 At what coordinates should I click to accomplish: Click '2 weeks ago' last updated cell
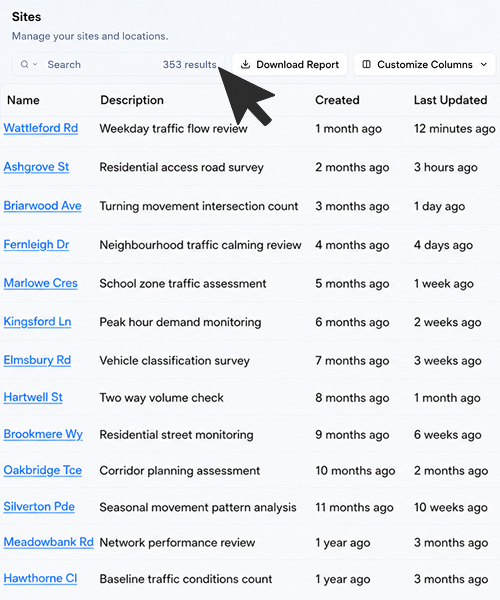pyautogui.click(x=448, y=322)
